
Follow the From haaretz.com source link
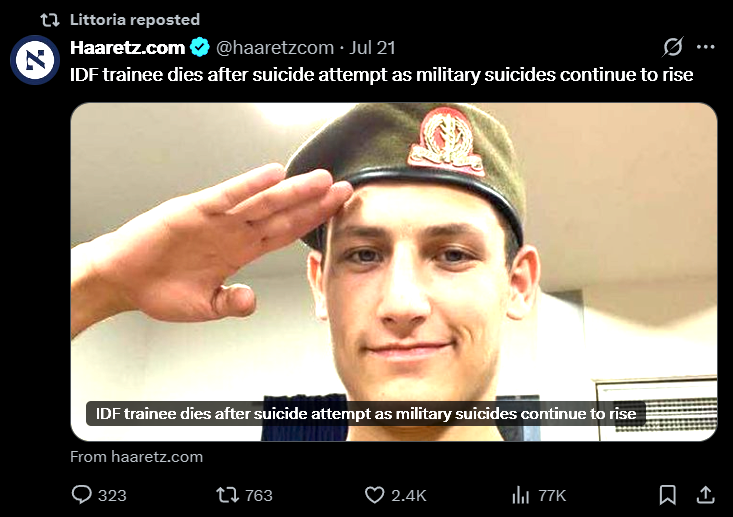pyautogui.click(x=137, y=457)
